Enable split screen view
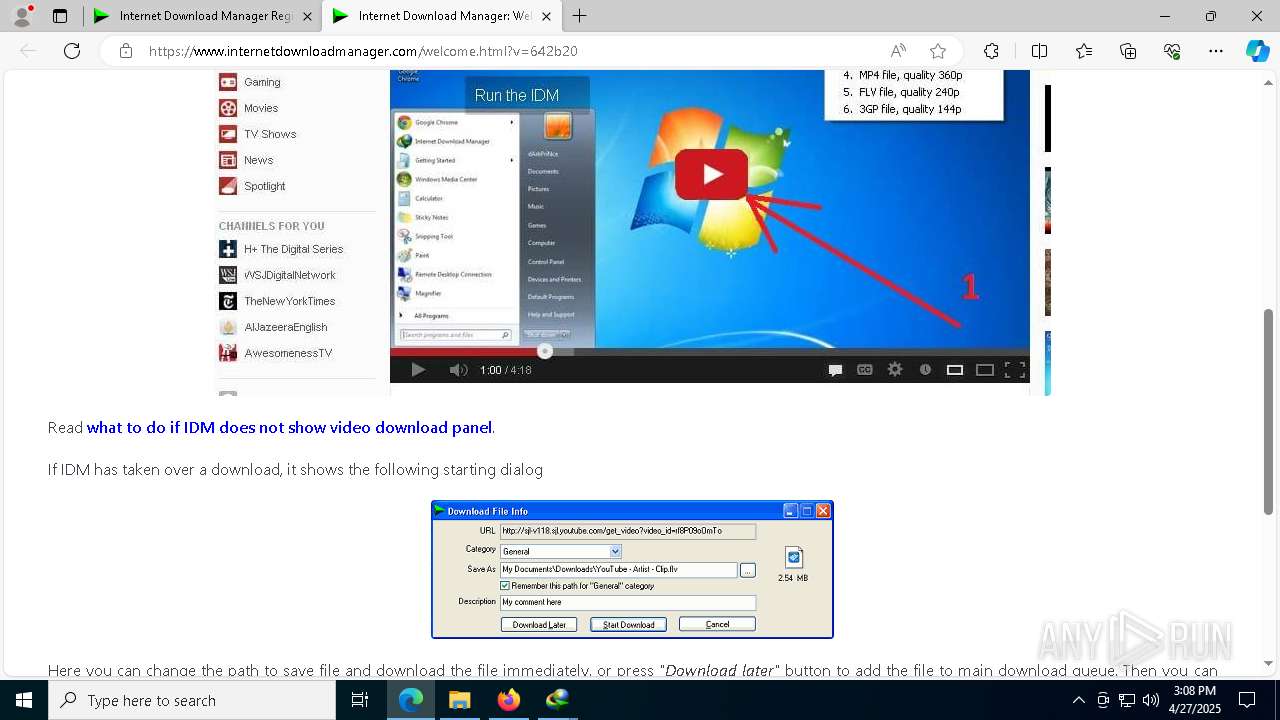This screenshot has width=1280, height=720. (1039, 51)
